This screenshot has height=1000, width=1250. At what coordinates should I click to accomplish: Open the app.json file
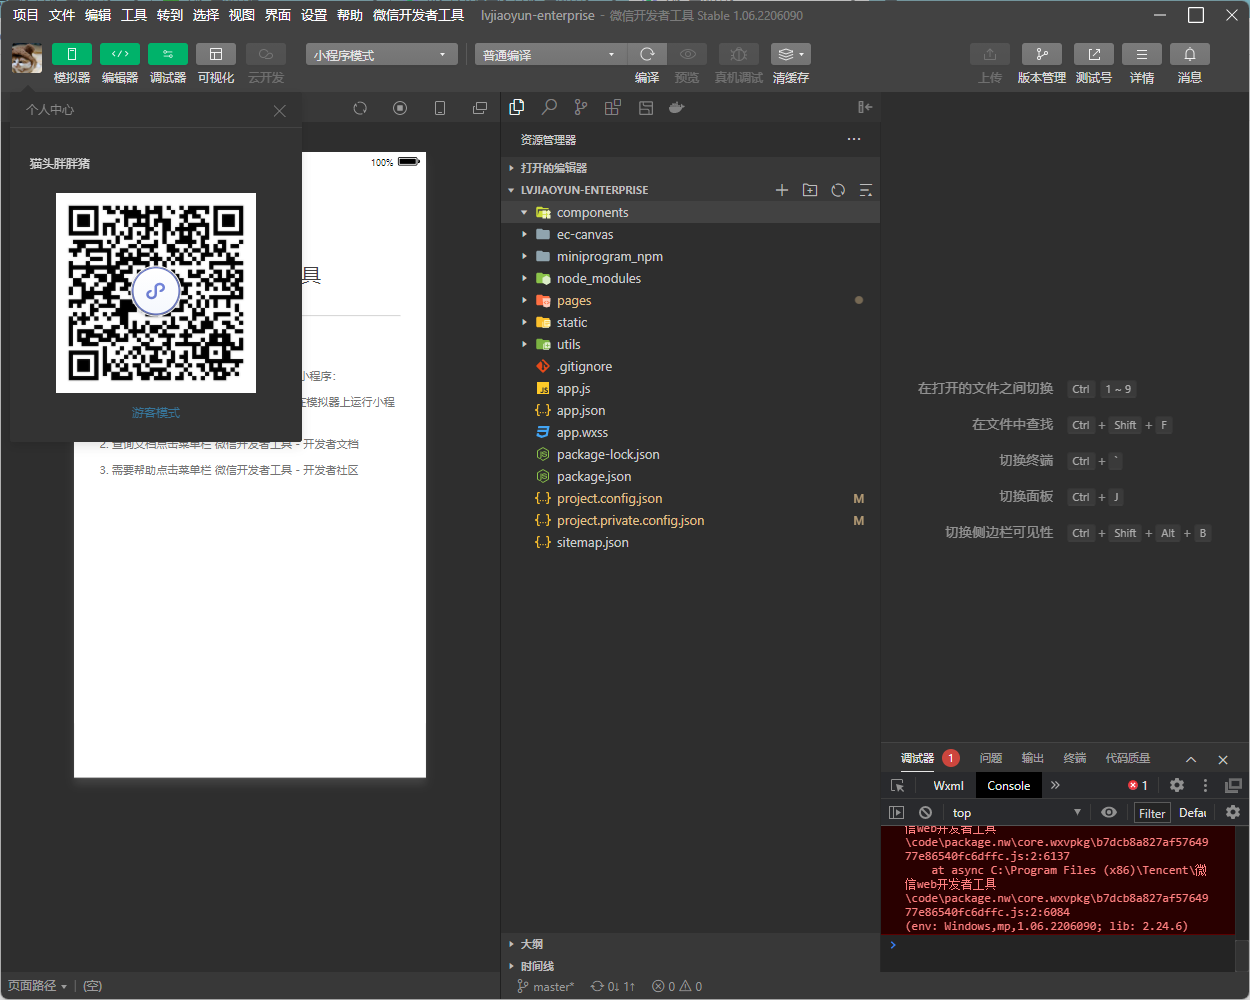[x=691, y=410]
